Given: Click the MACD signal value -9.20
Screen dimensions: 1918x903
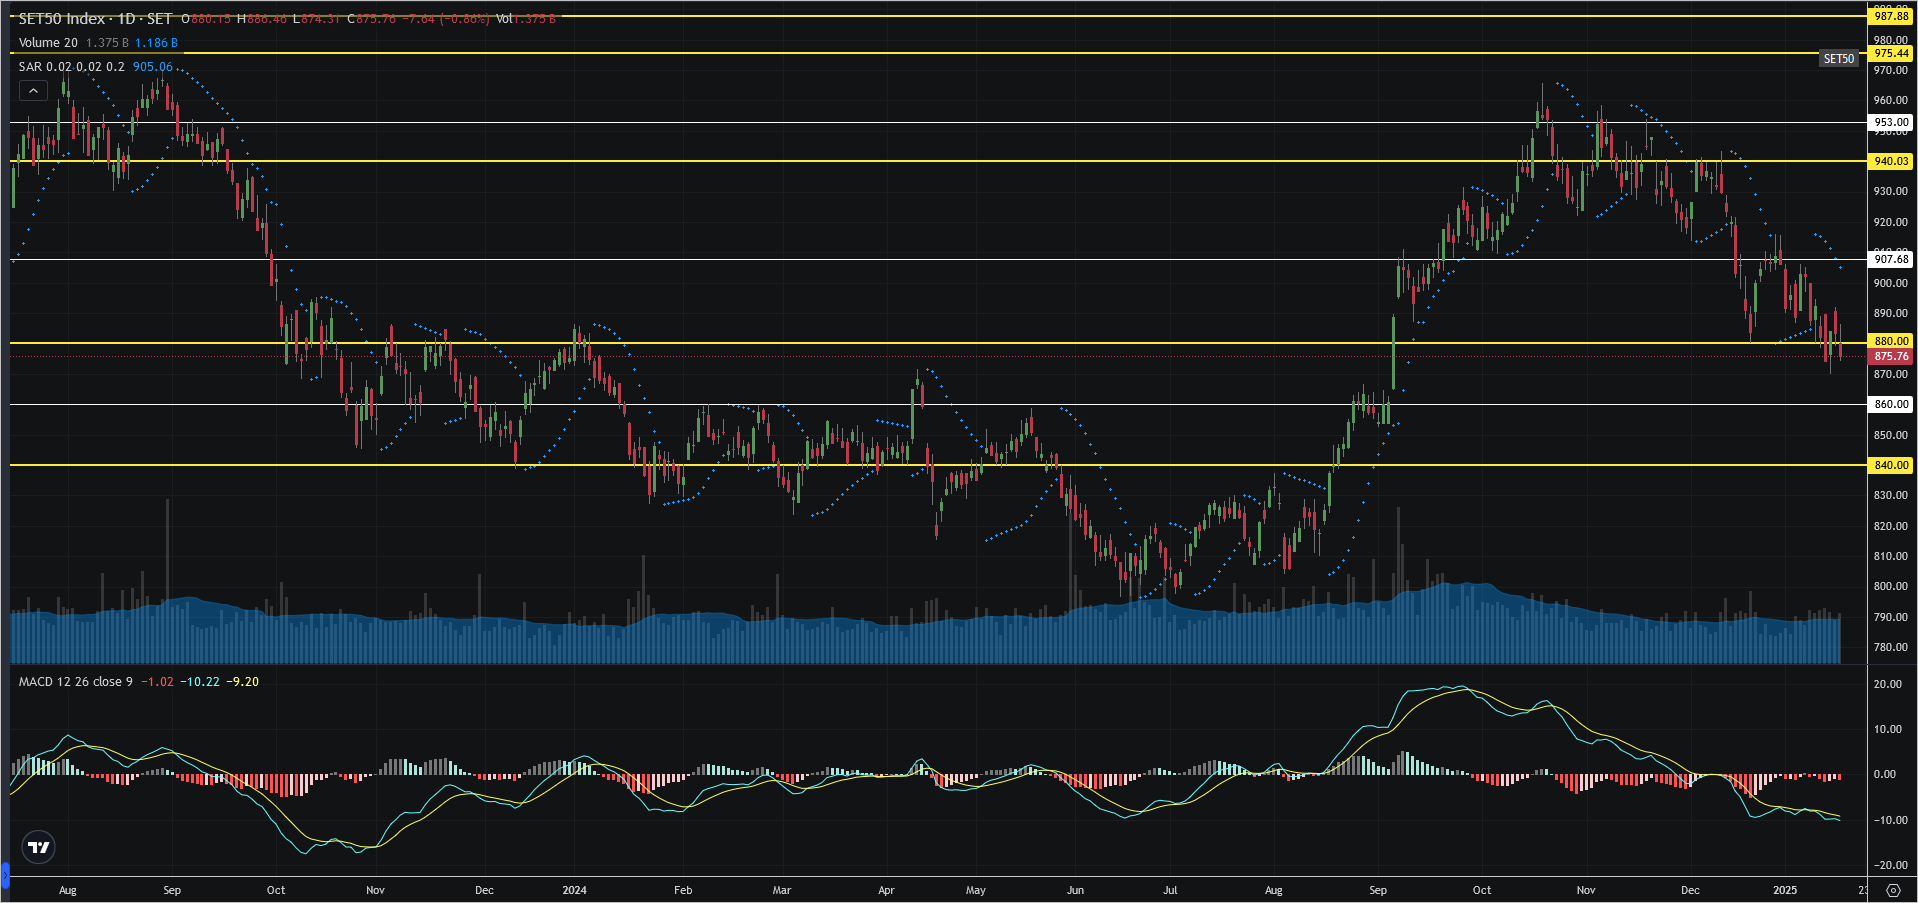Looking at the screenshot, I should pyautogui.click(x=243, y=682).
